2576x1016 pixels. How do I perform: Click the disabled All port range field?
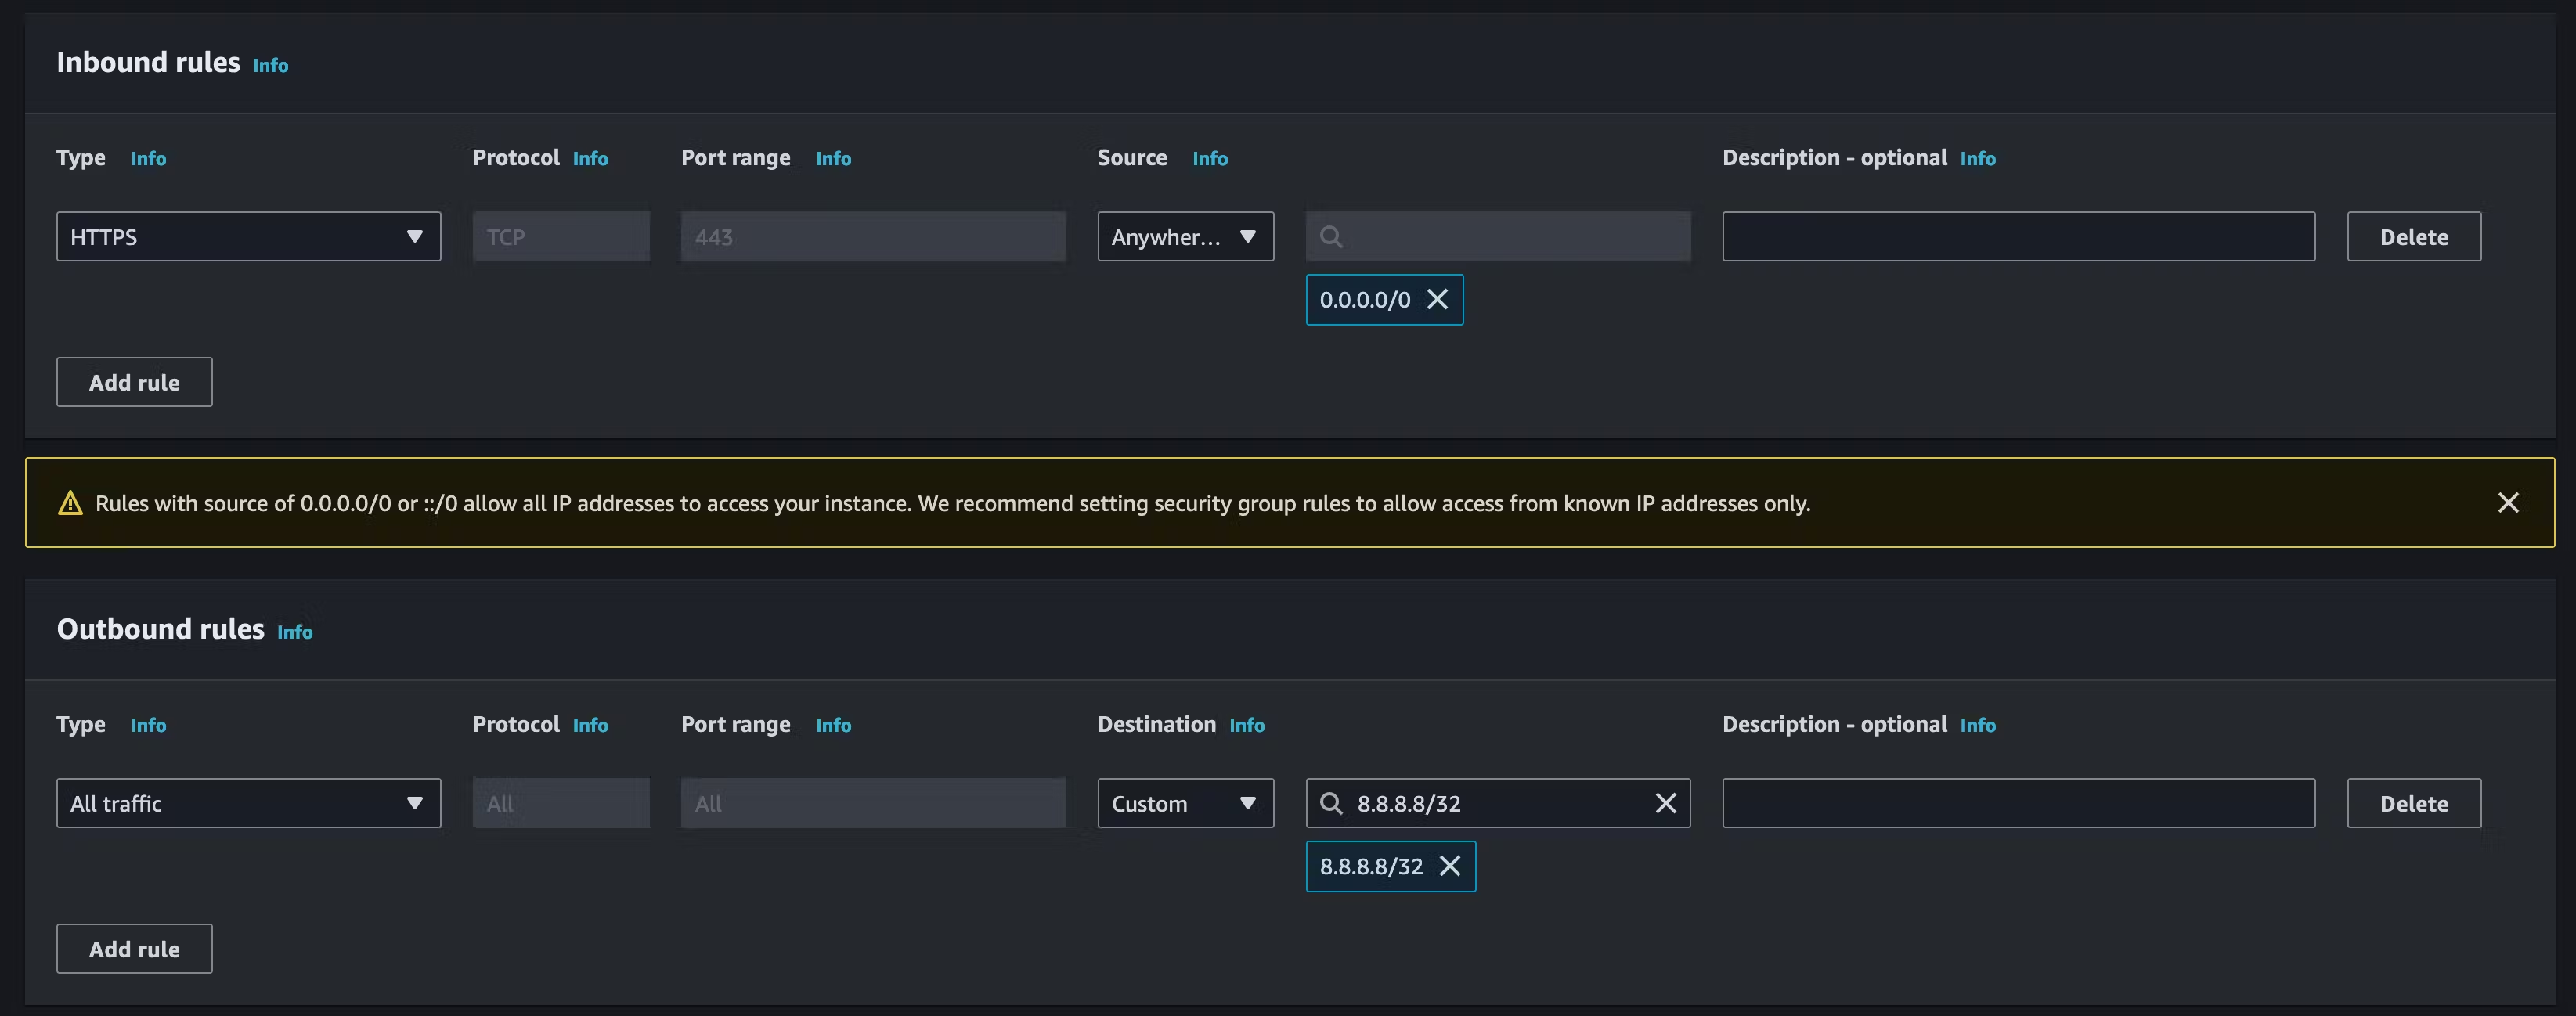point(873,803)
